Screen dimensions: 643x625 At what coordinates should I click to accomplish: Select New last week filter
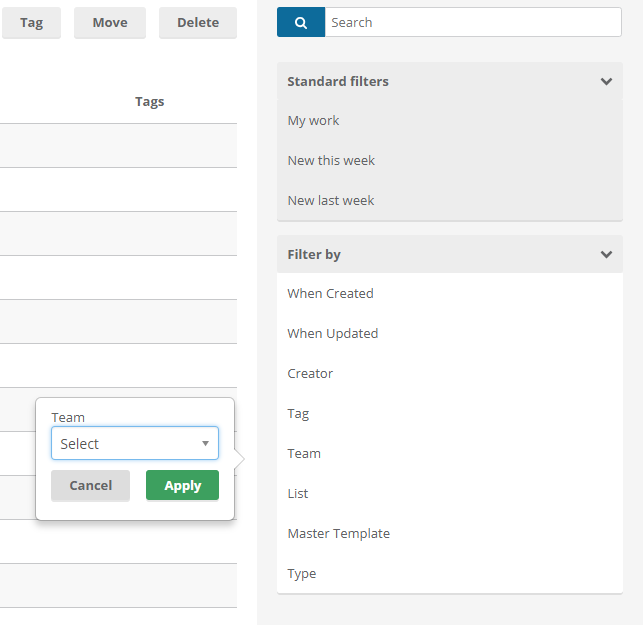point(331,201)
